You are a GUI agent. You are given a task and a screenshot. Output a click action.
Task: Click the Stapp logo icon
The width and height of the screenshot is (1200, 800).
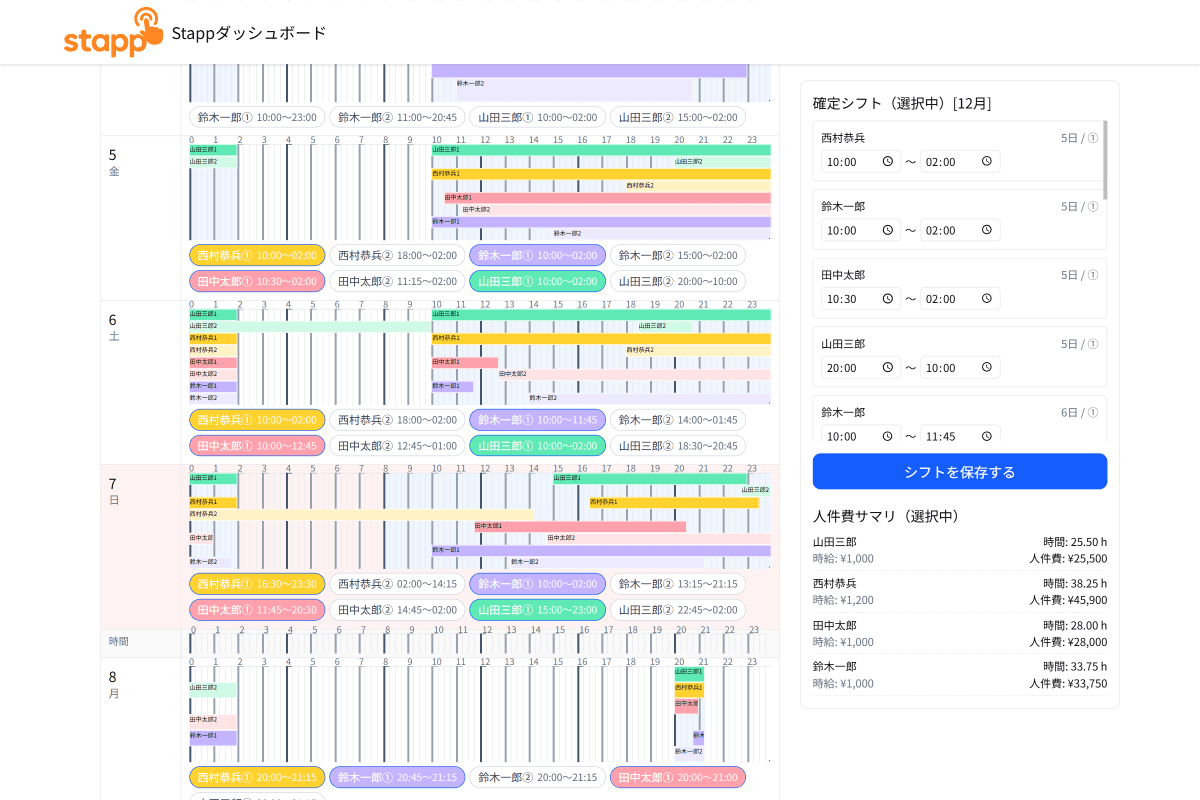point(113,32)
